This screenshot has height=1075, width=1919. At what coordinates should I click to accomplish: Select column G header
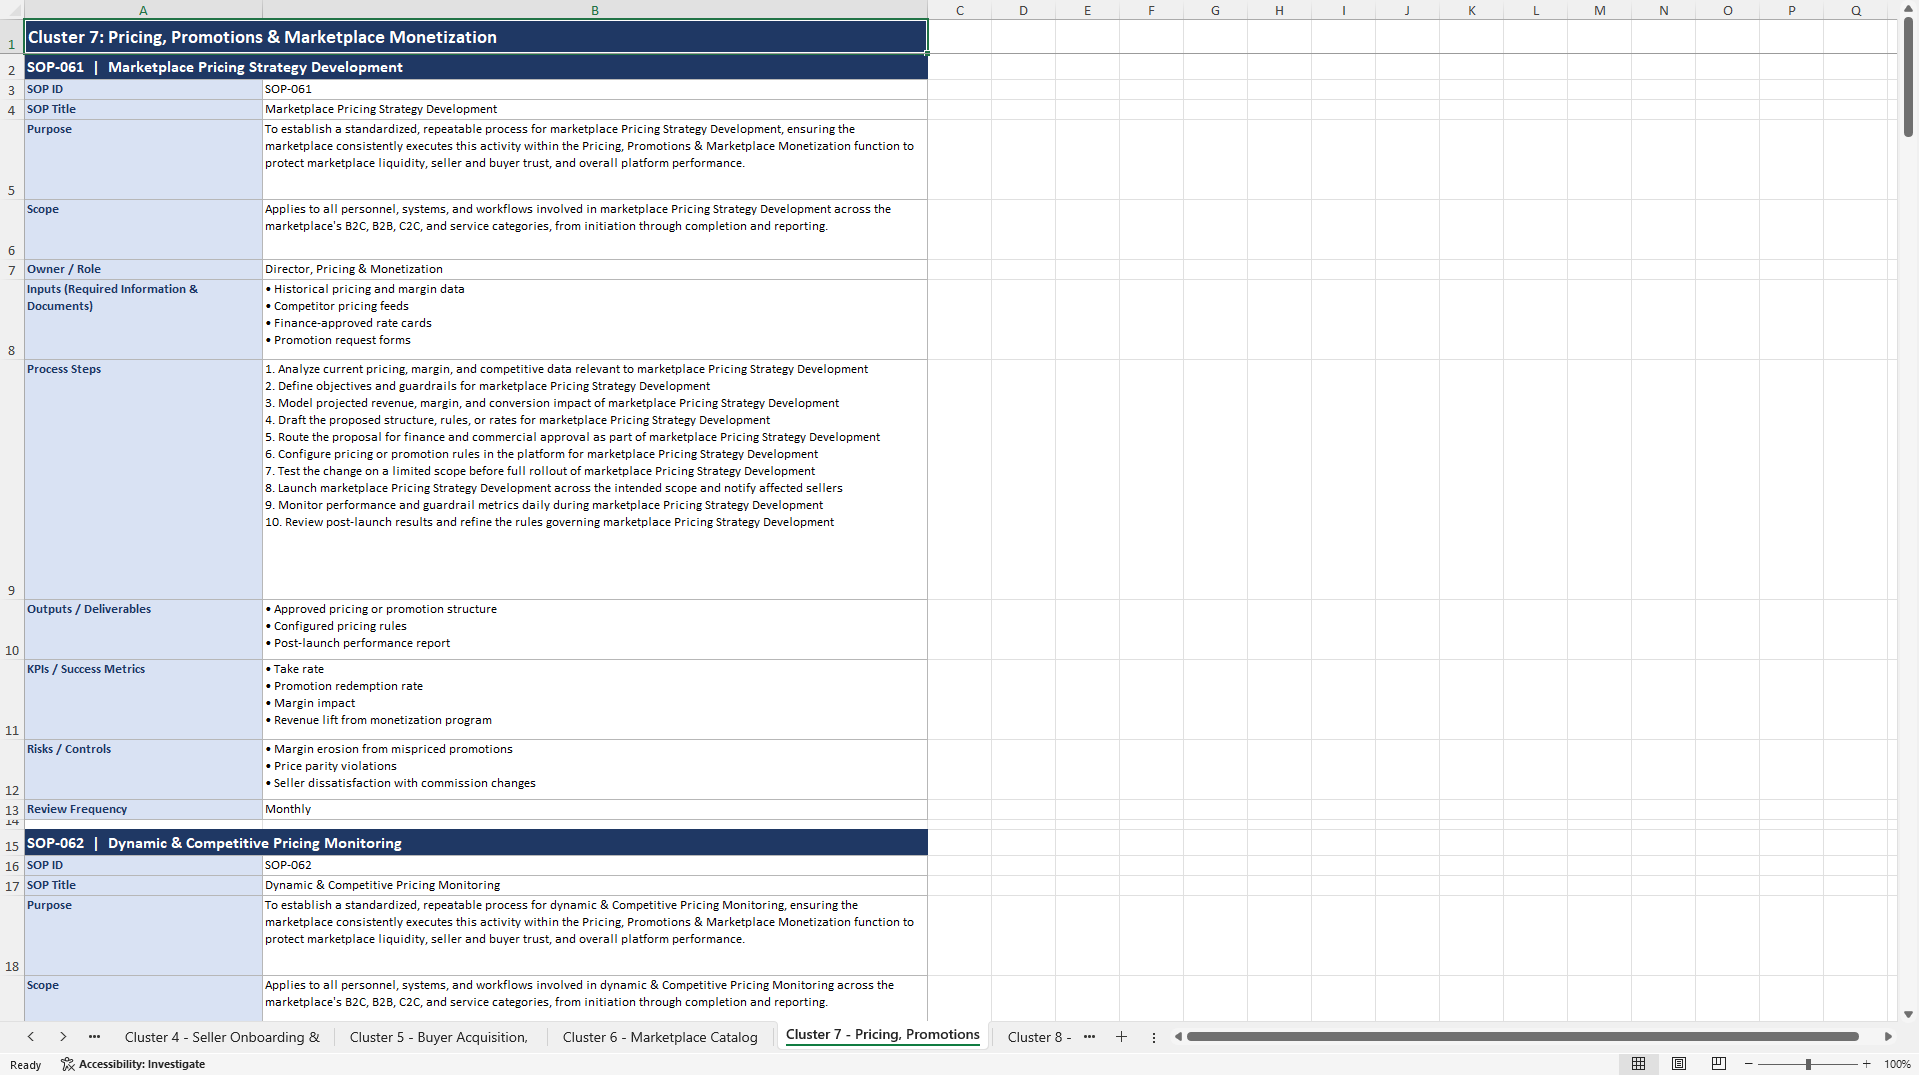tap(1215, 10)
